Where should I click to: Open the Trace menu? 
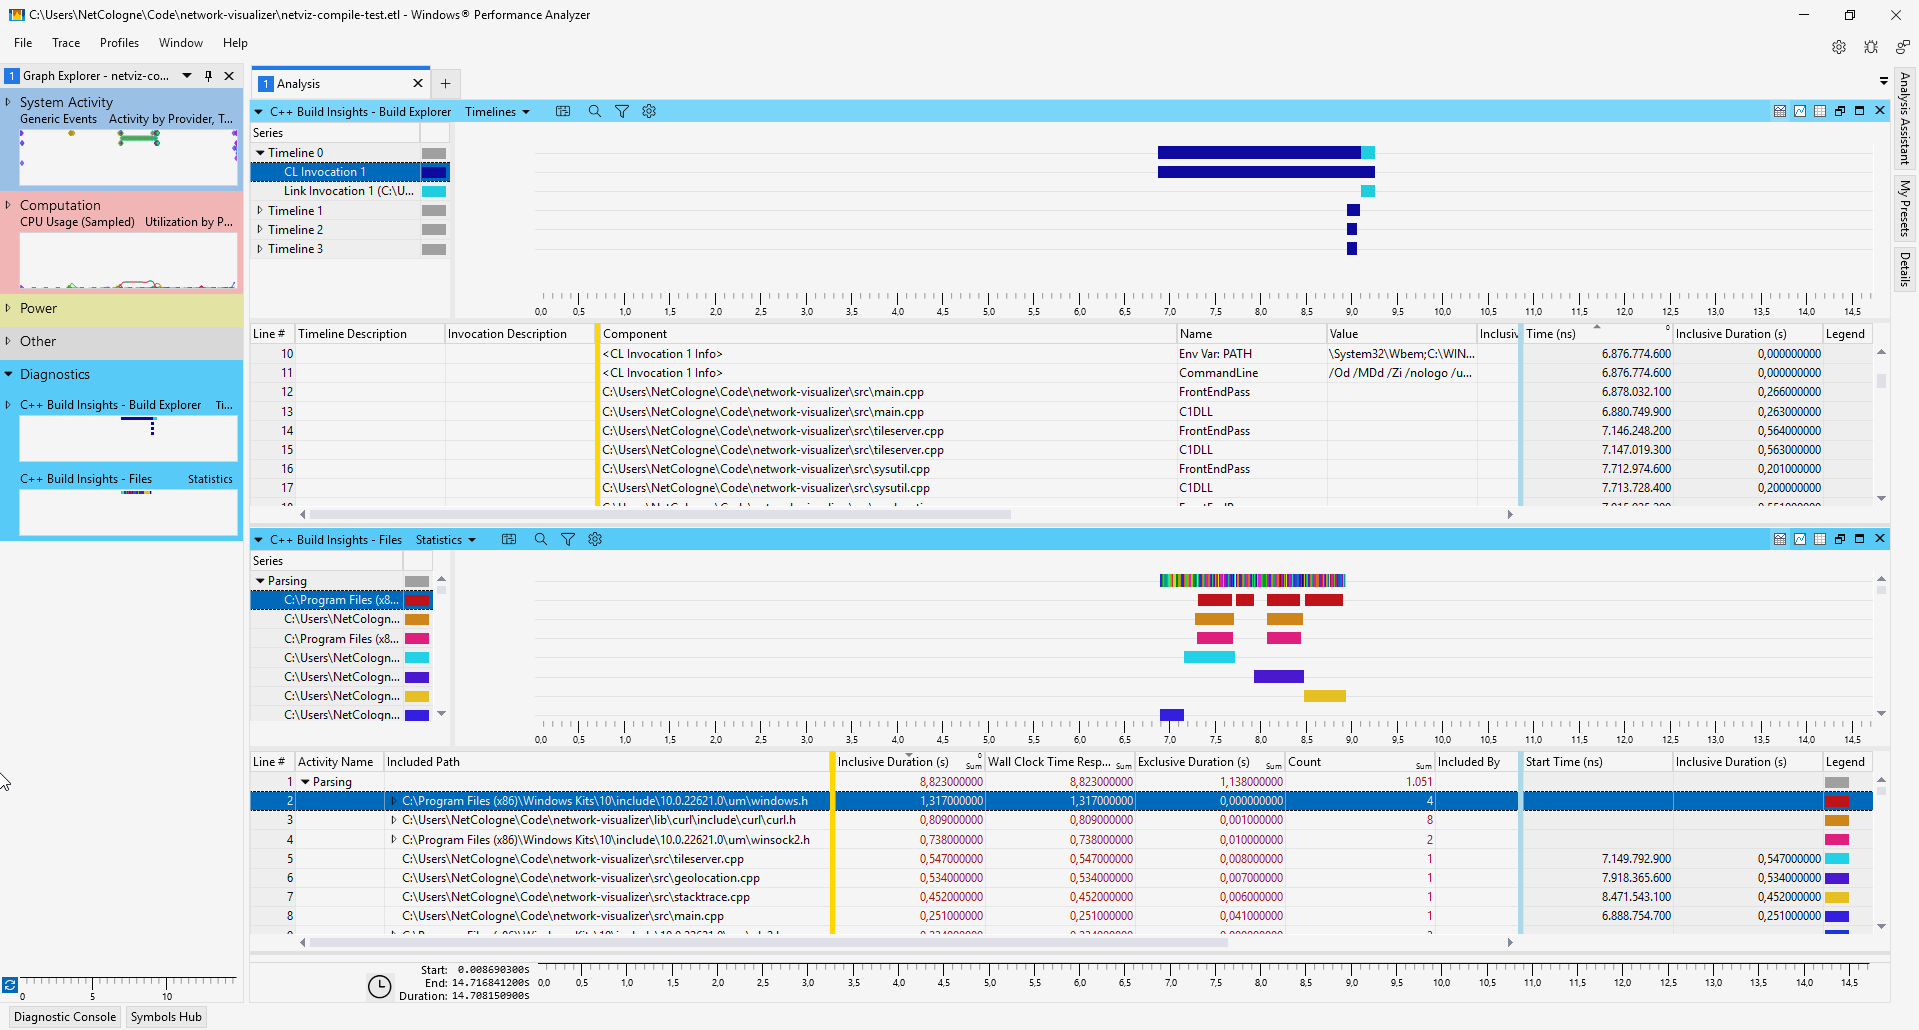coord(66,43)
